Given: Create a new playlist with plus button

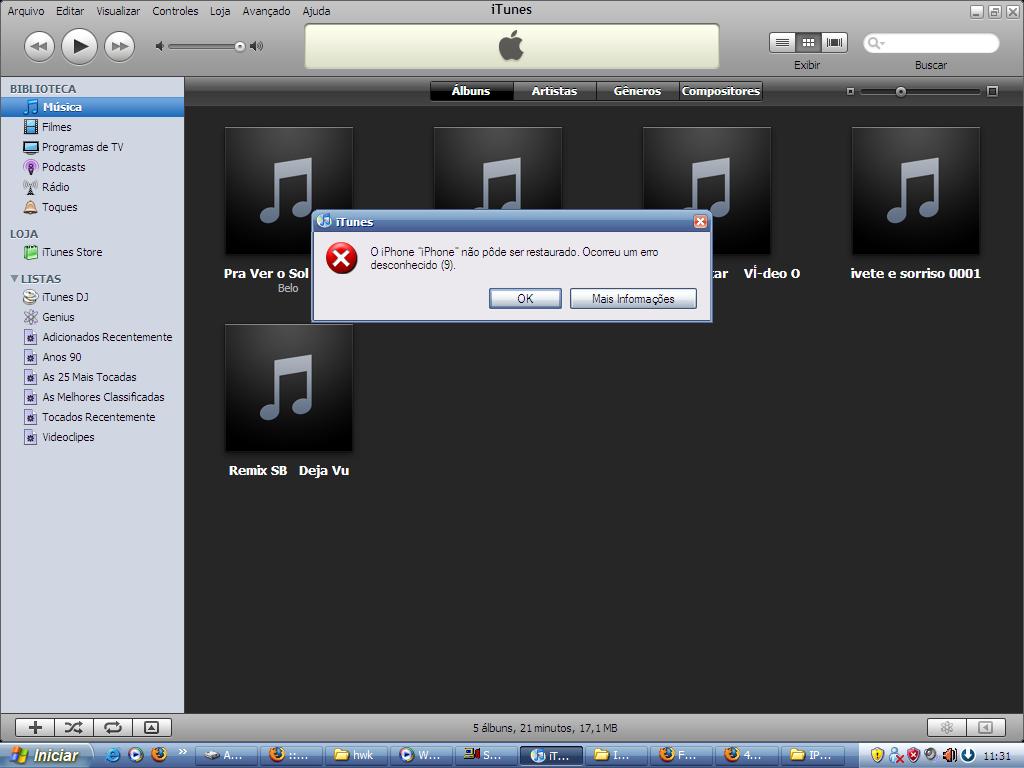Looking at the screenshot, I should click(x=35, y=728).
